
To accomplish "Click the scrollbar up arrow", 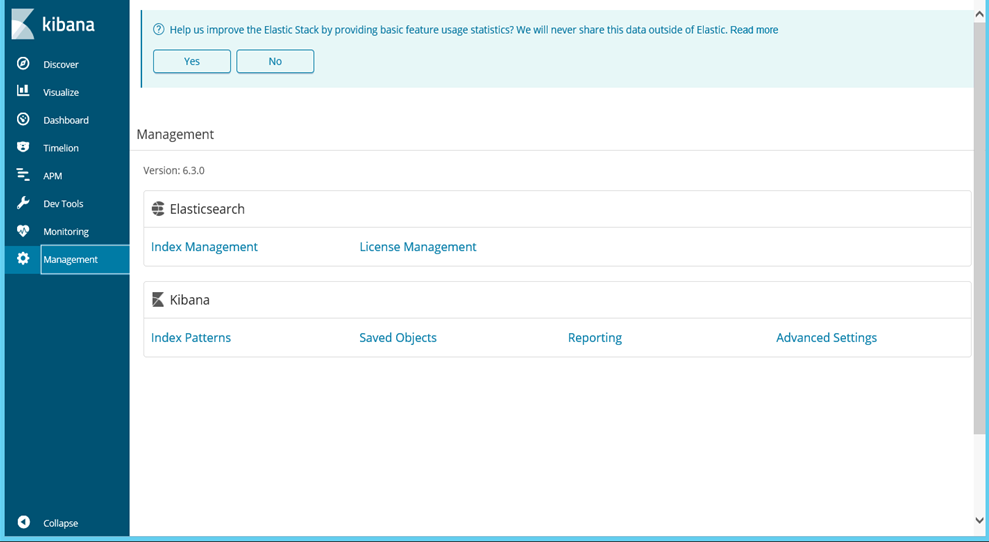I will pyautogui.click(x=980, y=14).
